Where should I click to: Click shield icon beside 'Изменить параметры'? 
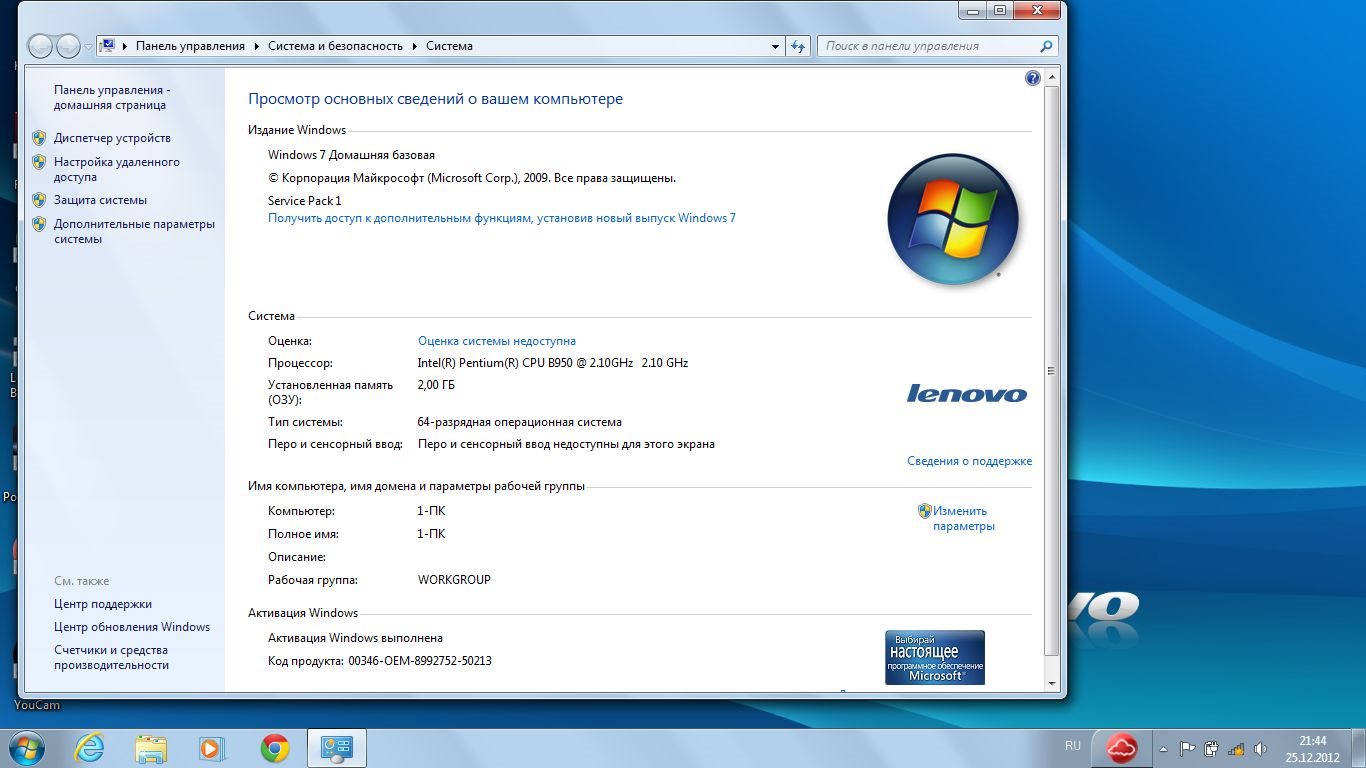click(x=925, y=511)
